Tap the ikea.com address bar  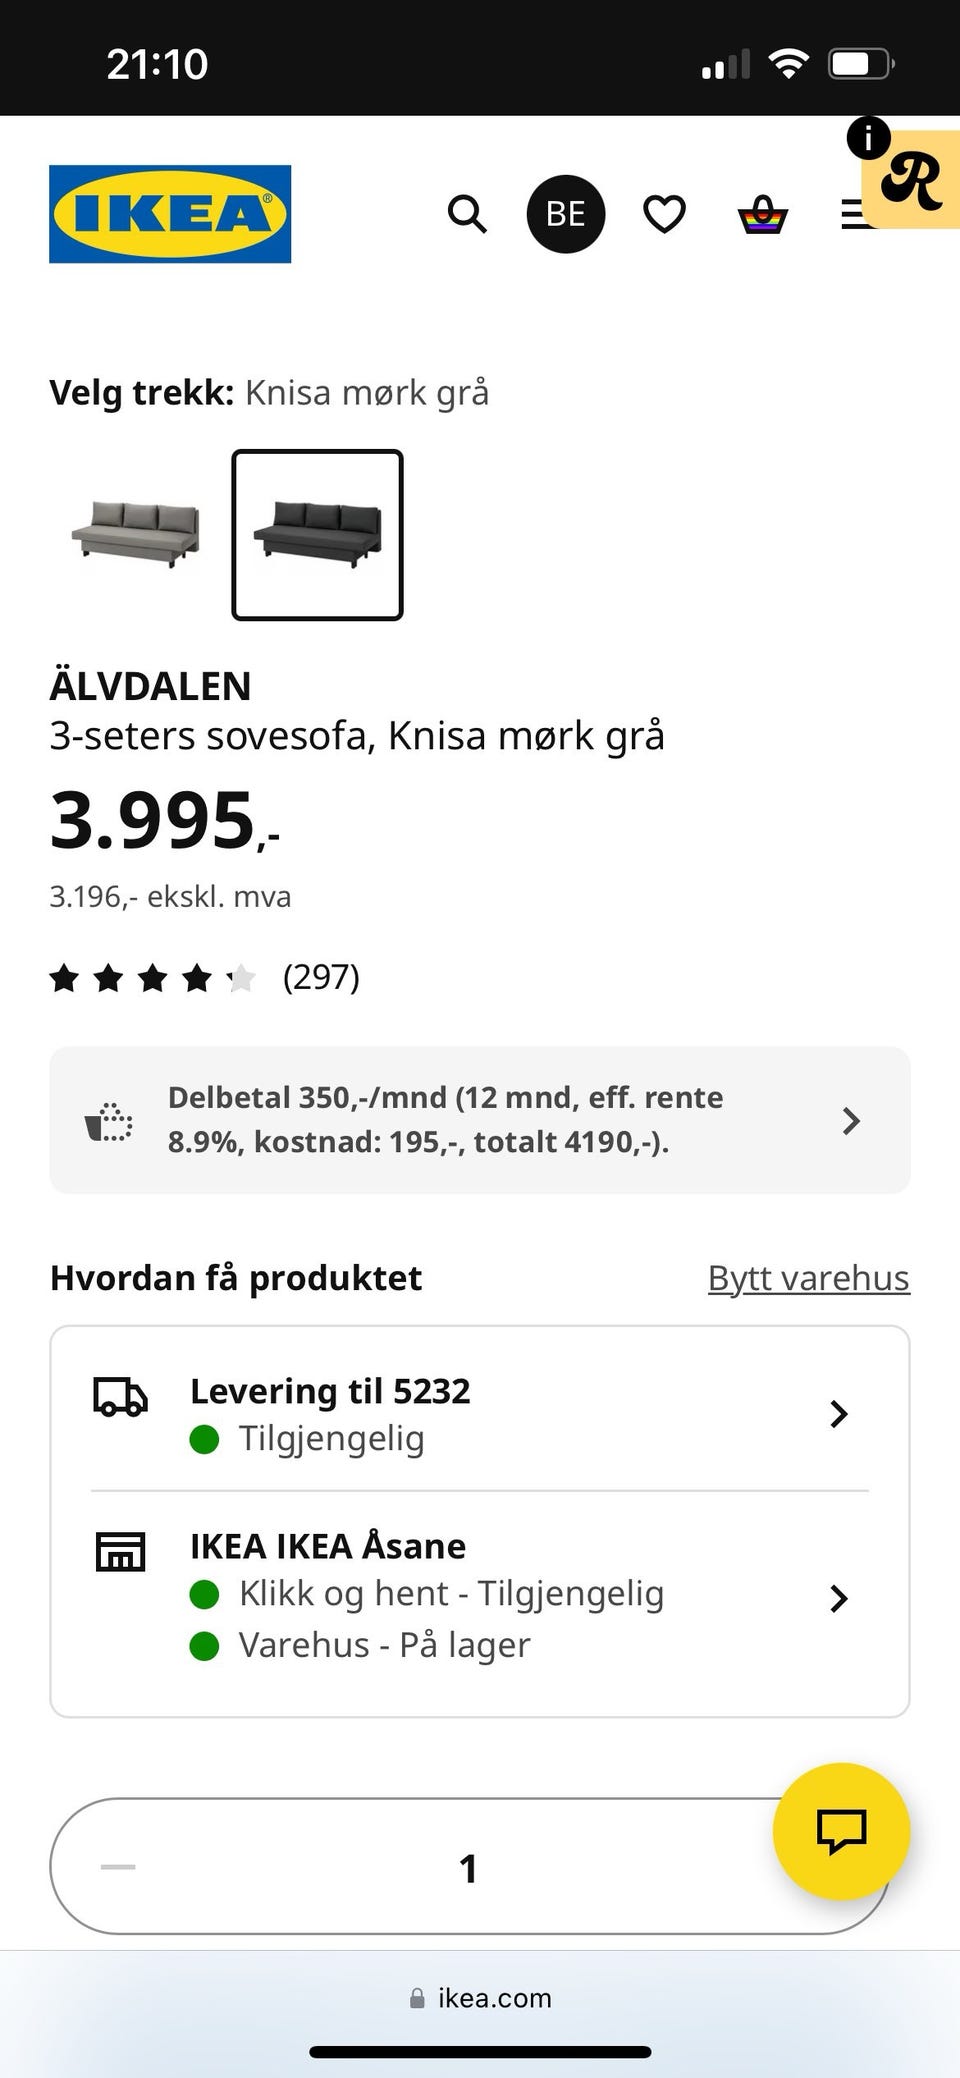480,1998
